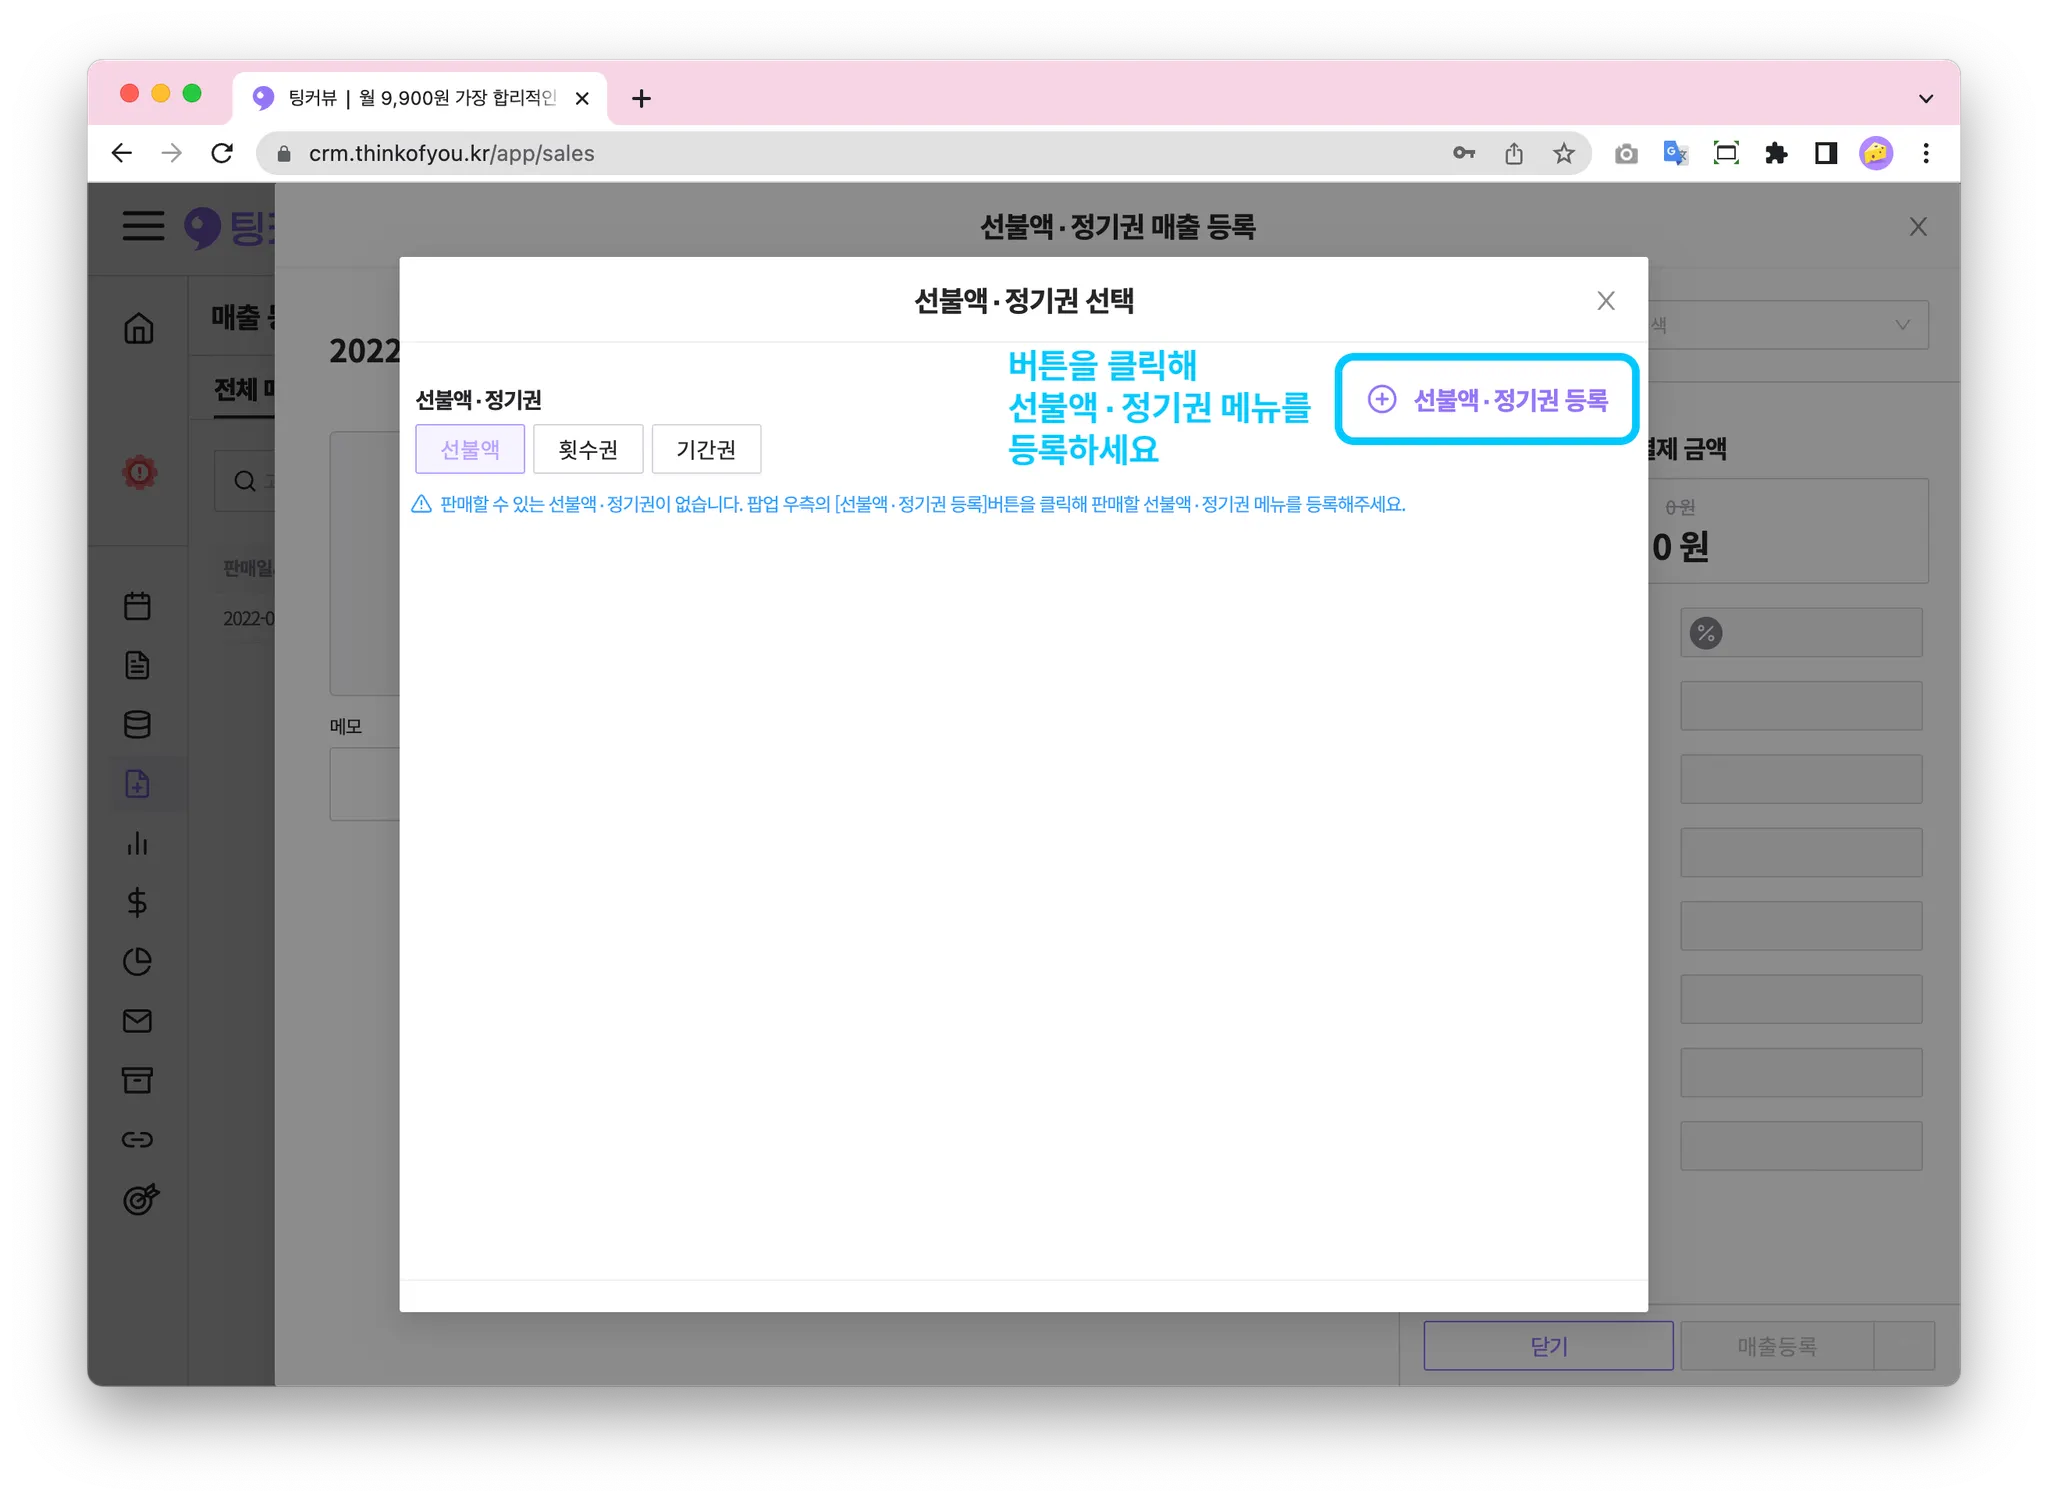Select the 횟수권 type option

click(x=588, y=449)
